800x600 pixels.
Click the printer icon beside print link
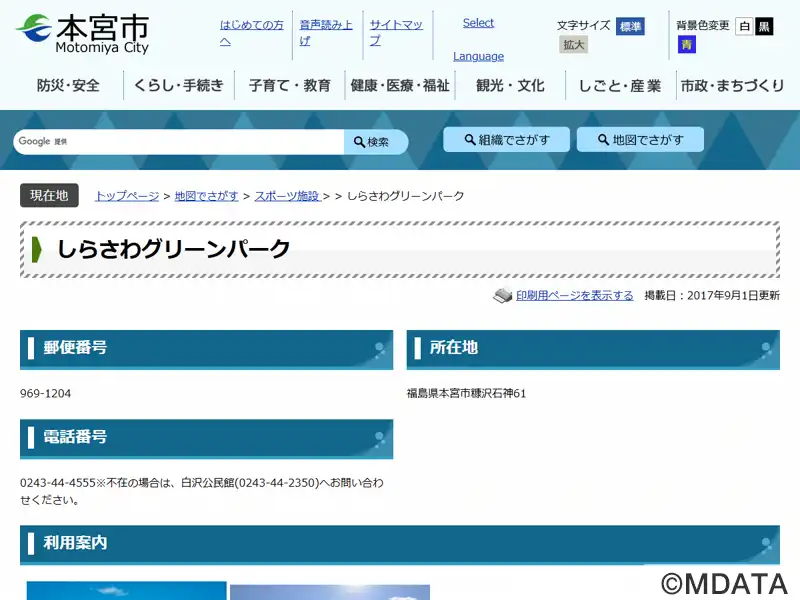click(x=502, y=295)
